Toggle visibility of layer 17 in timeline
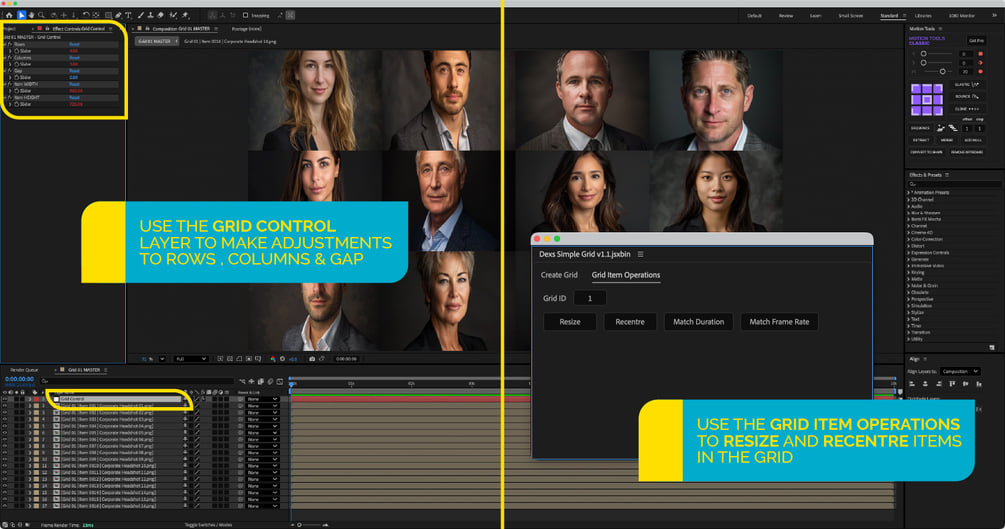Viewport: 1005px width, 529px height. tap(4, 506)
